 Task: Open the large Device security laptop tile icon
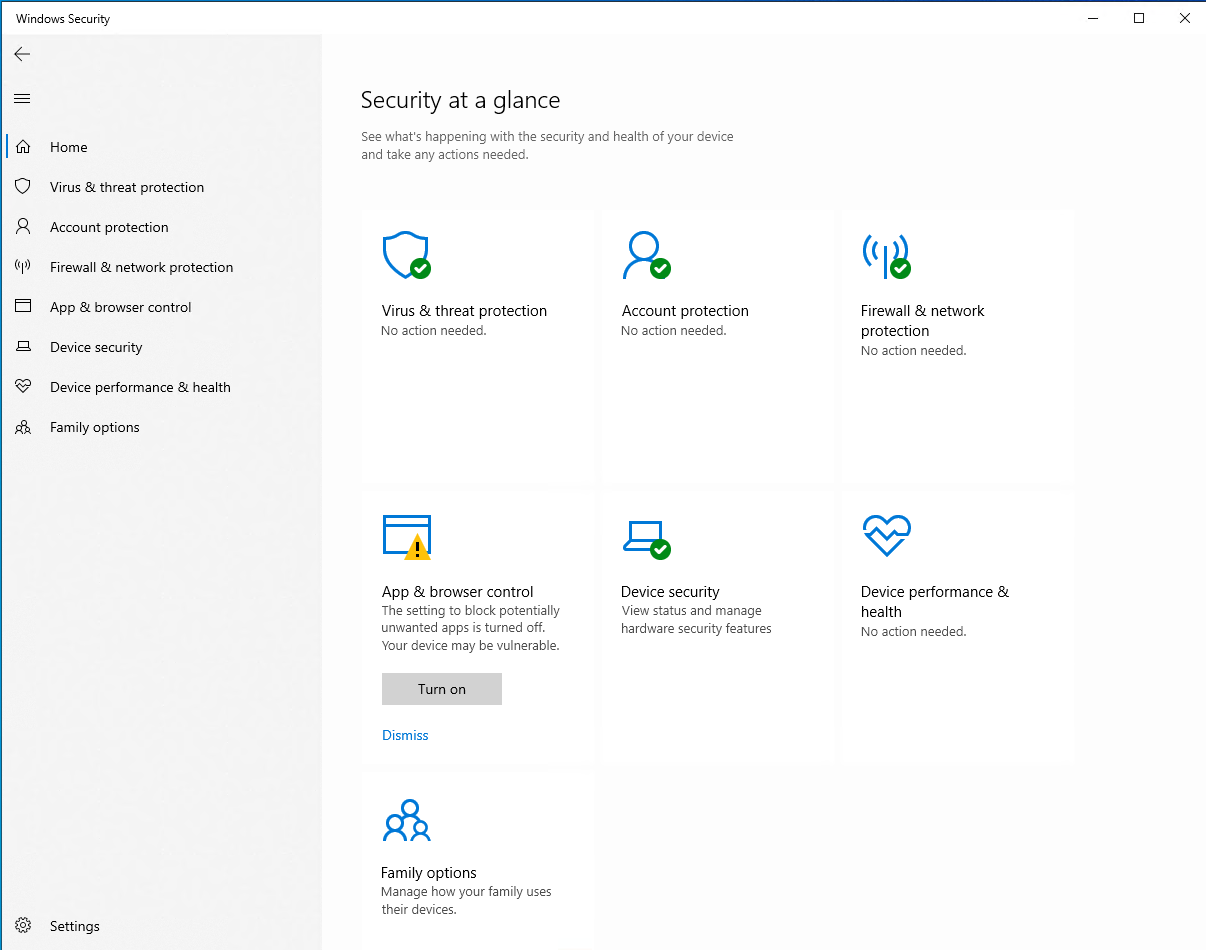click(x=646, y=539)
